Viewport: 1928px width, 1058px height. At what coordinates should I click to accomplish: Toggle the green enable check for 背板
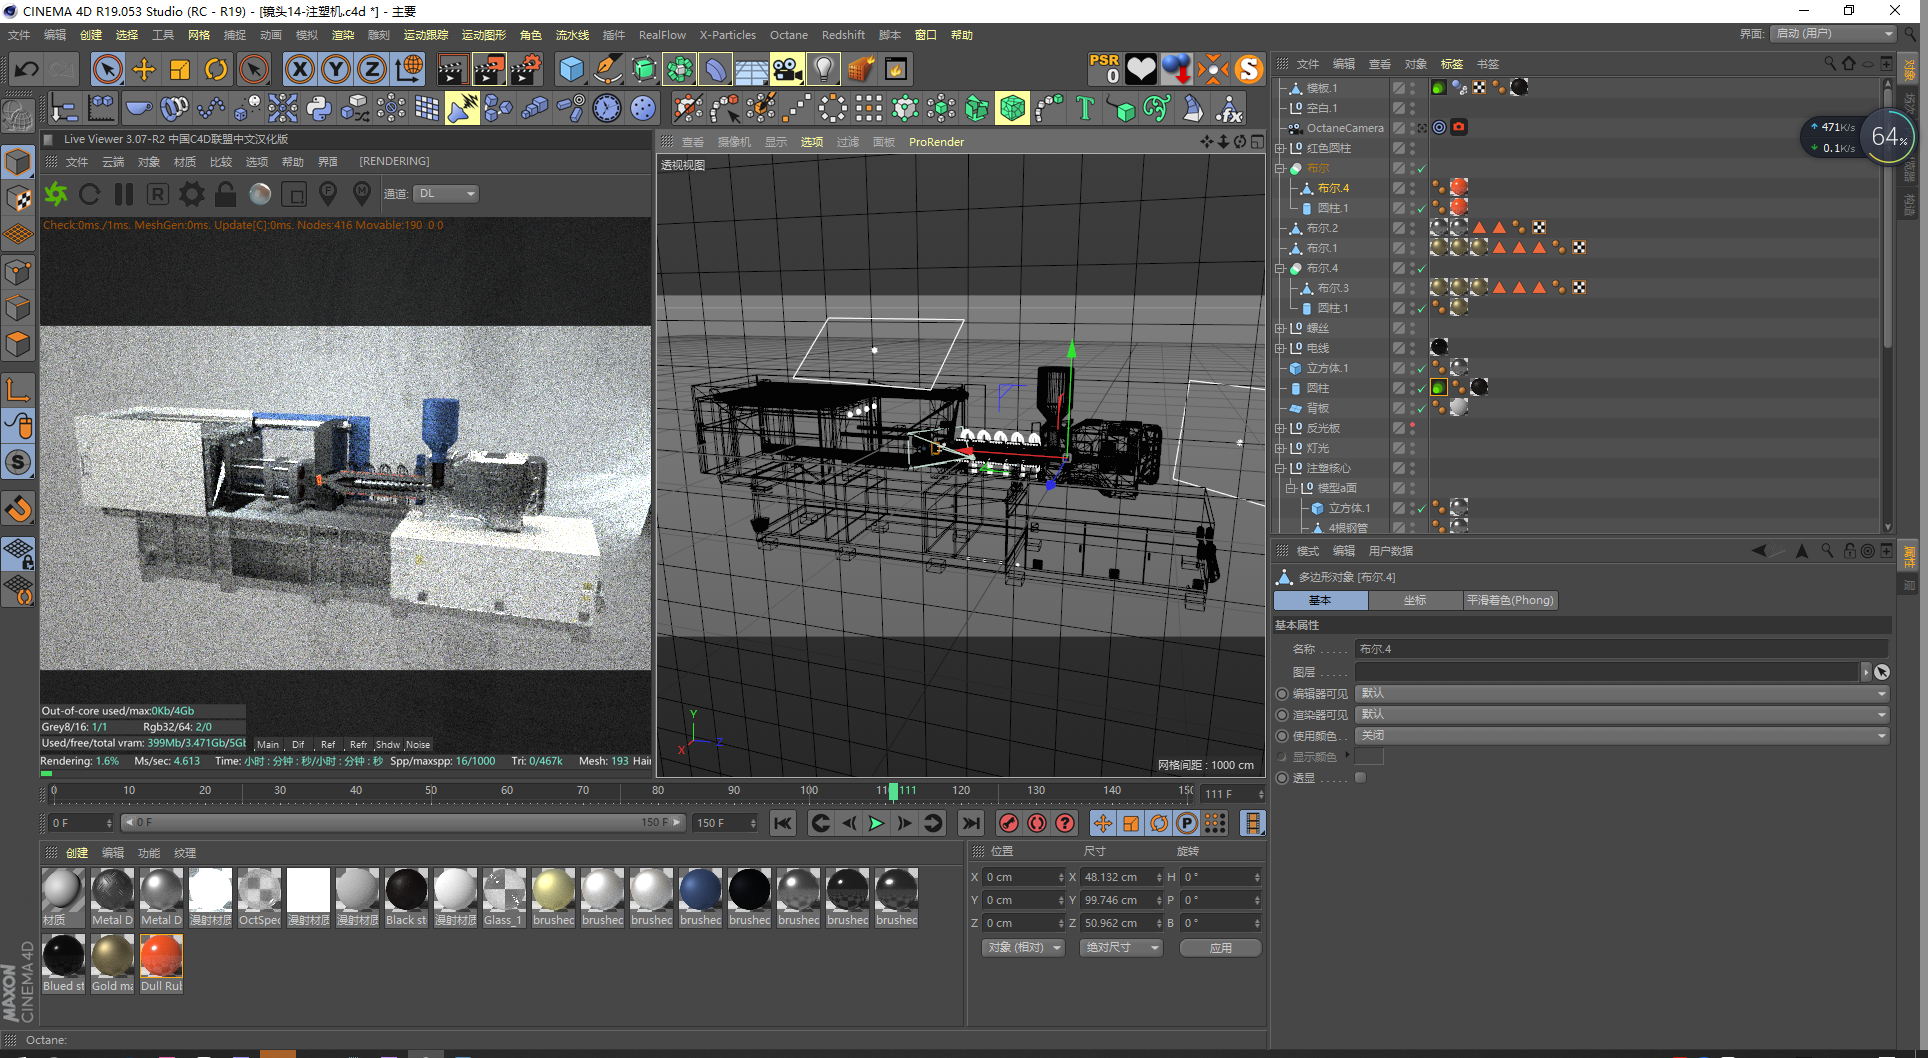click(x=1421, y=408)
